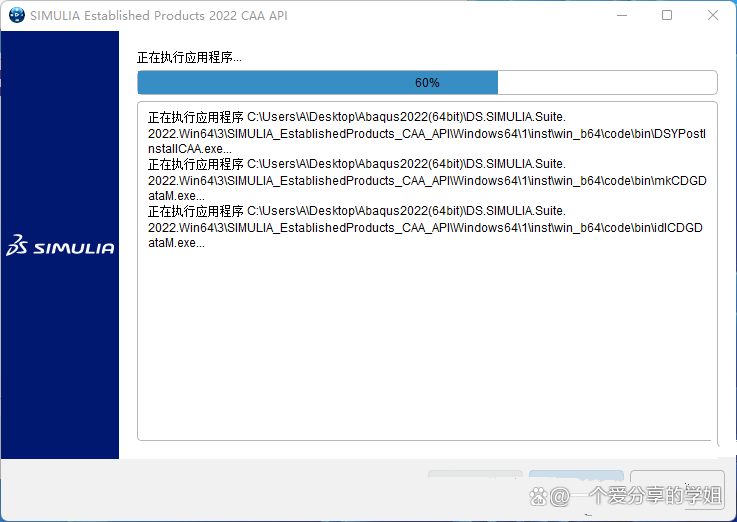
Task: Click the 60% installation progress bar
Action: point(427,83)
